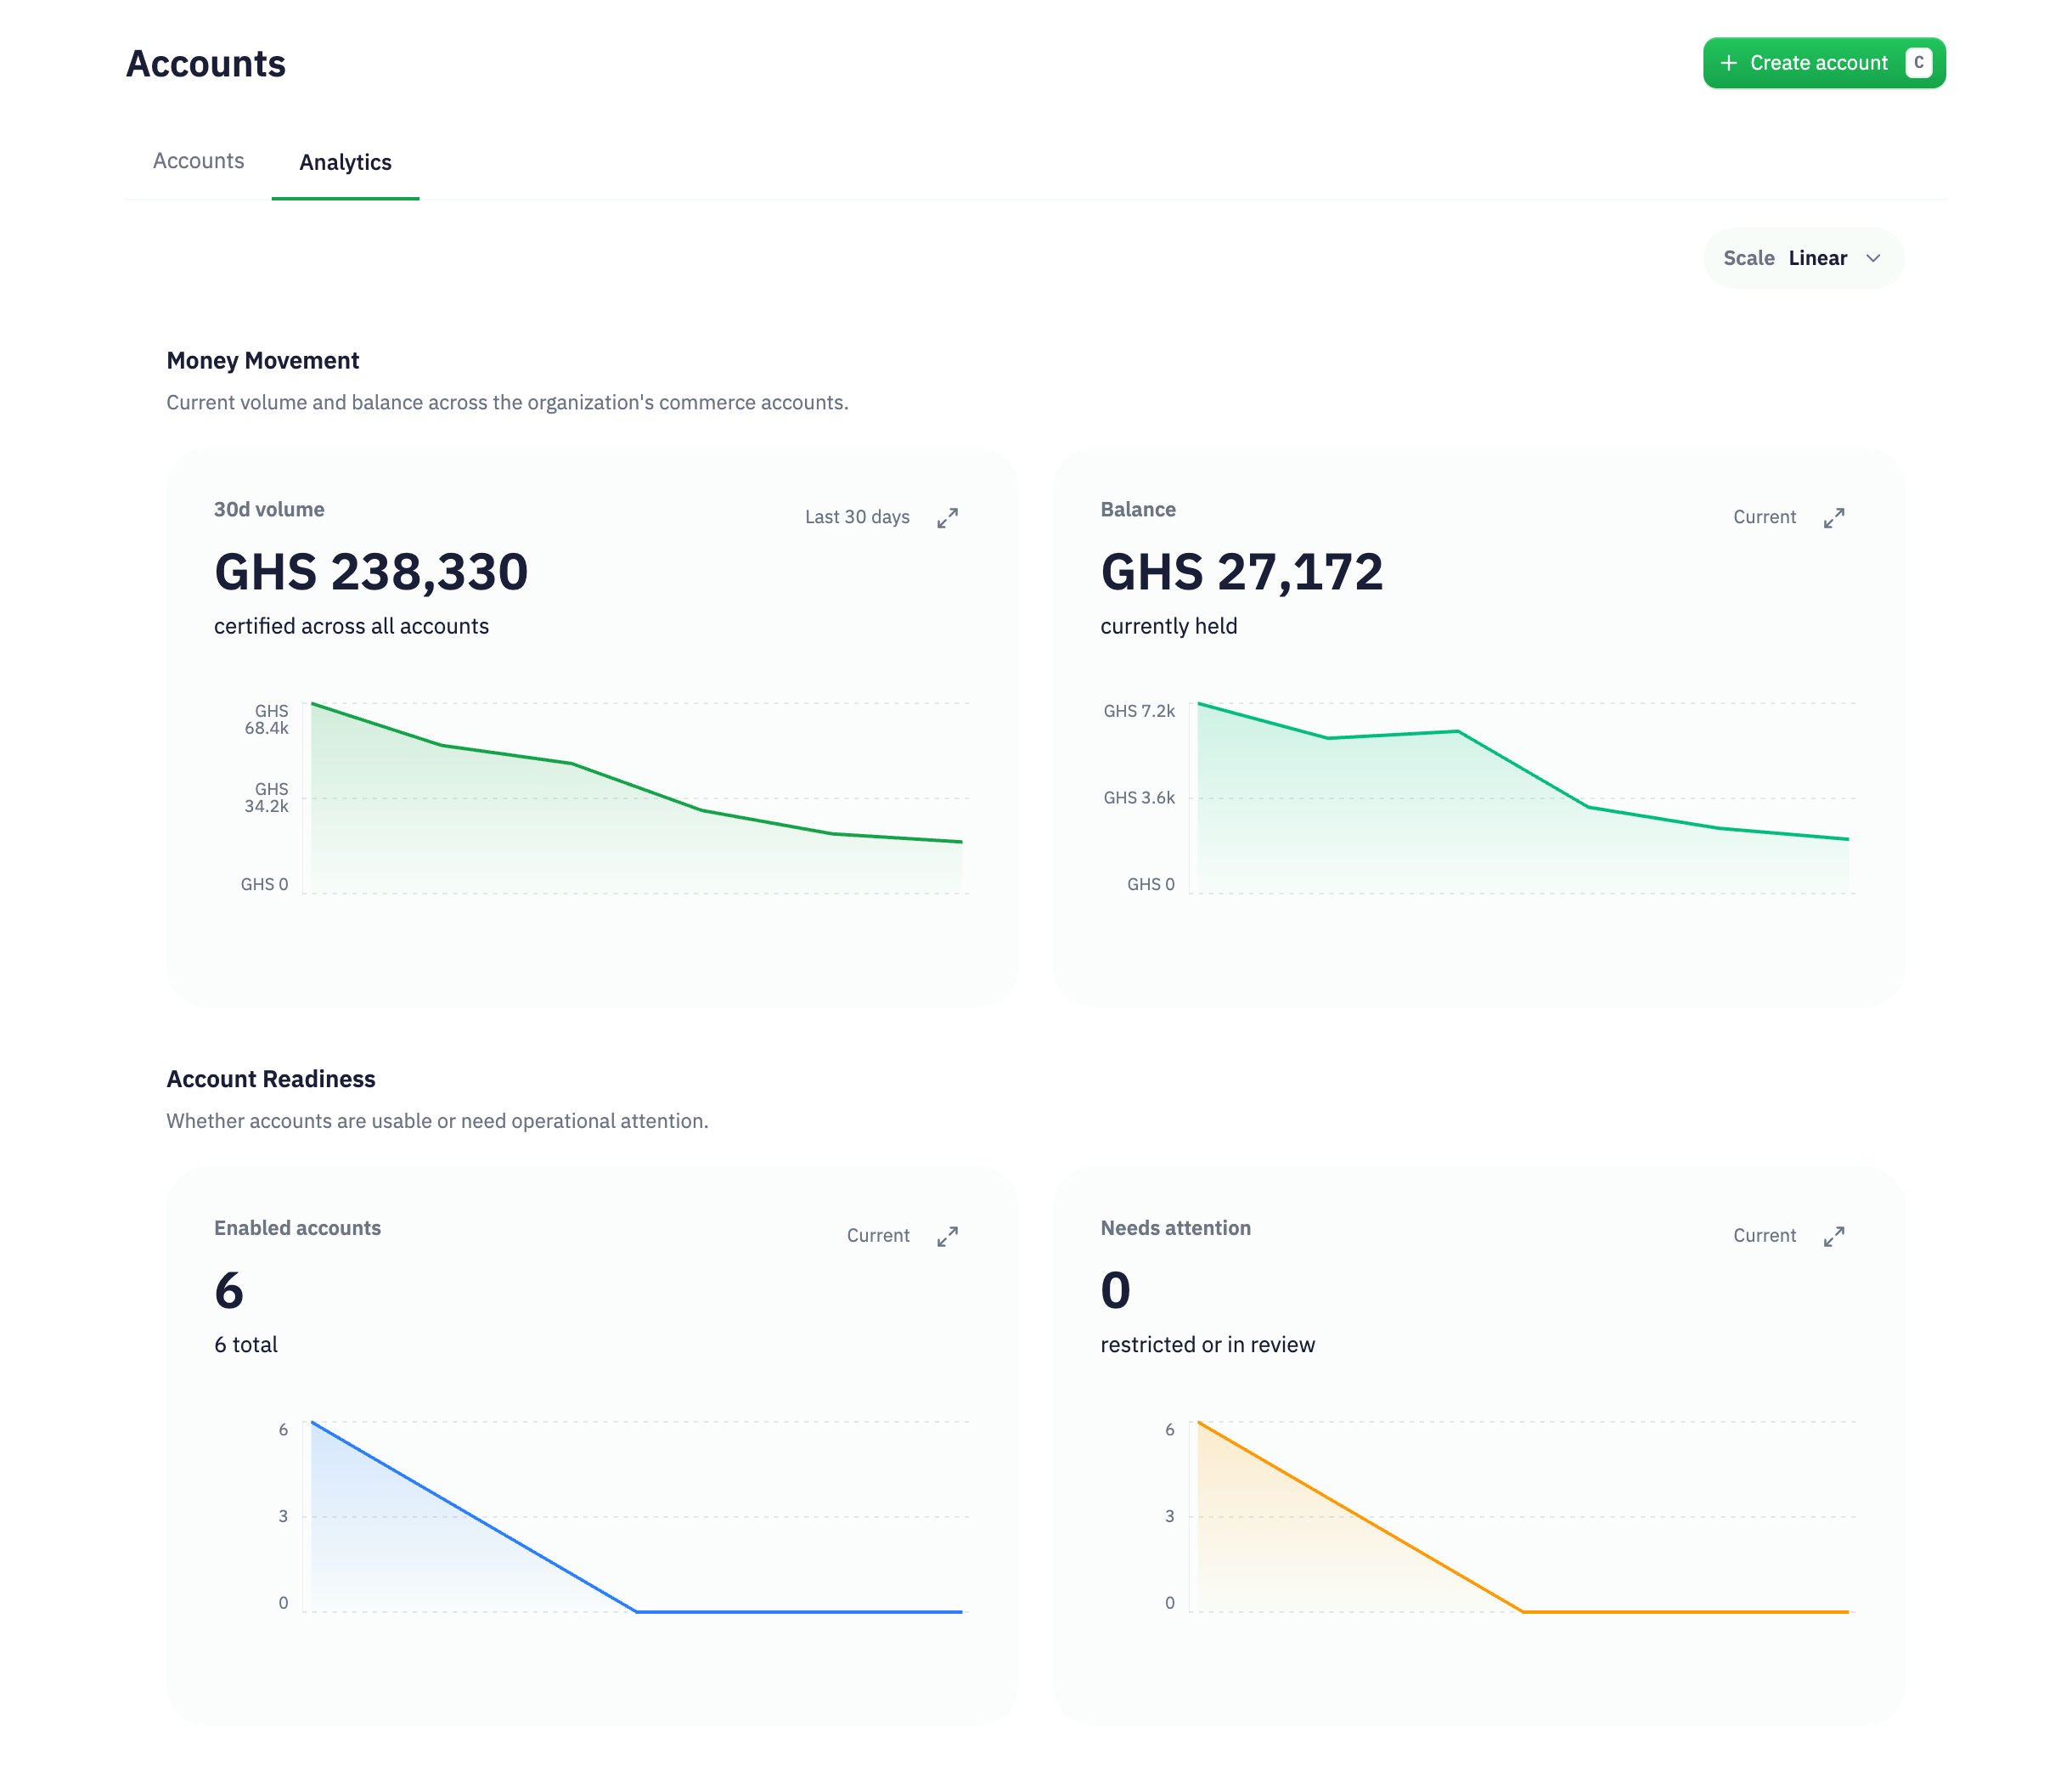
Task: Click Current label on Enabled accounts card
Action: point(878,1235)
